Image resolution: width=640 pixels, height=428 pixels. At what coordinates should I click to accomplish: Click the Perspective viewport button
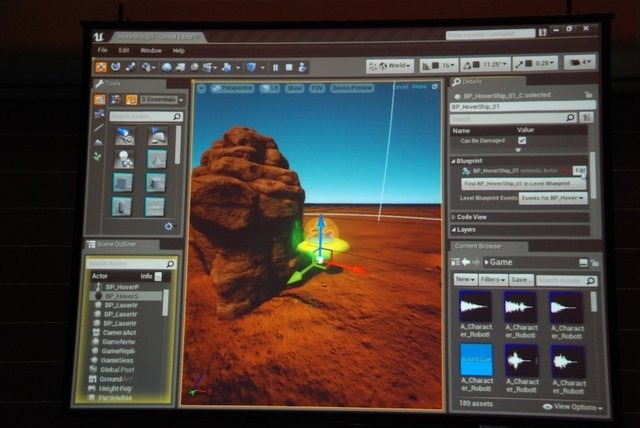click(233, 88)
